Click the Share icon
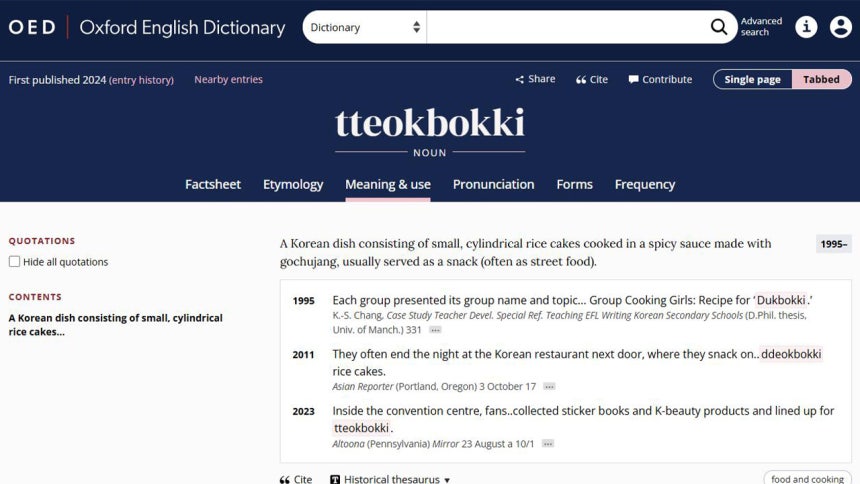Image resolution: width=860 pixels, height=484 pixels. pyautogui.click(x=519, y=80)
